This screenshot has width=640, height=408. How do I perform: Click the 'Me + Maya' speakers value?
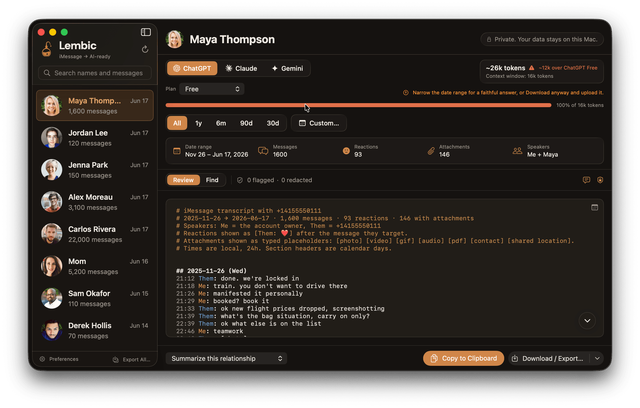click(542, 155)
